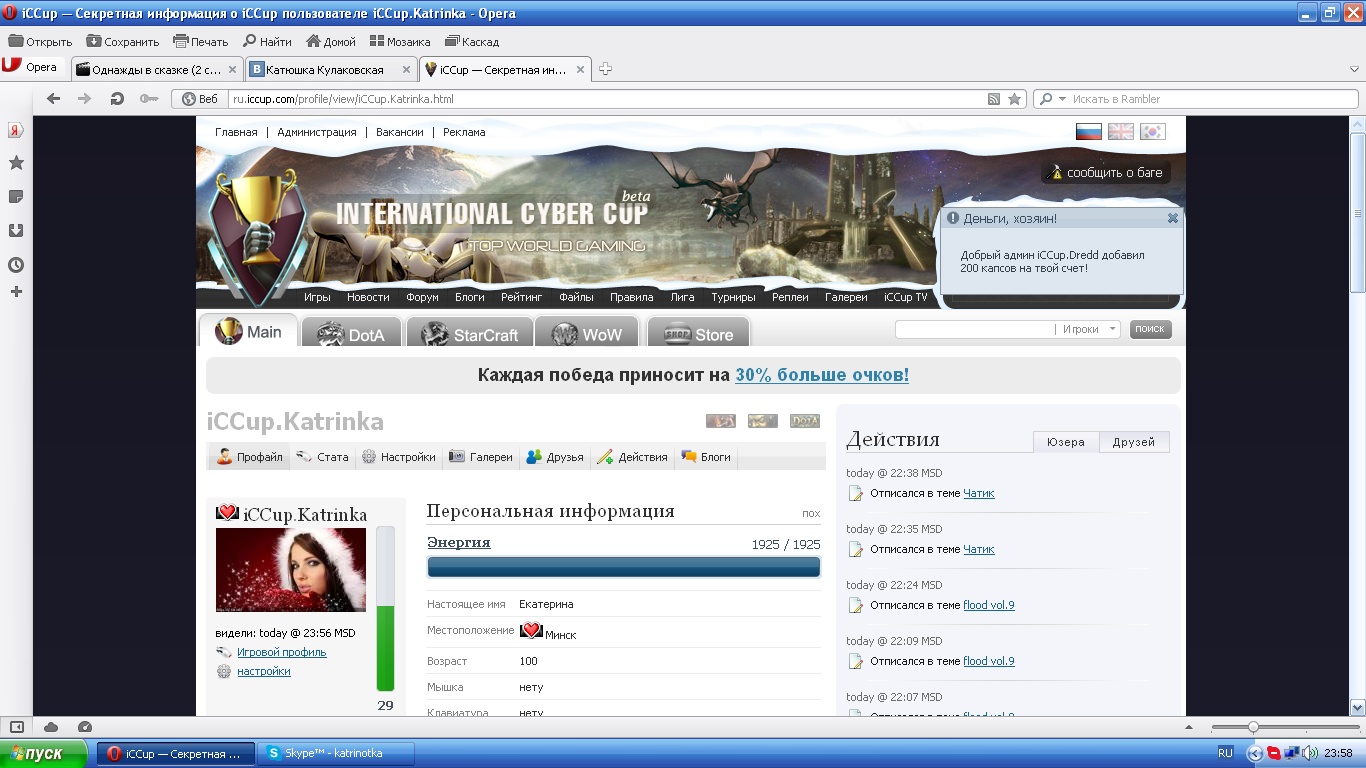Open the WoW section tab

587,334
